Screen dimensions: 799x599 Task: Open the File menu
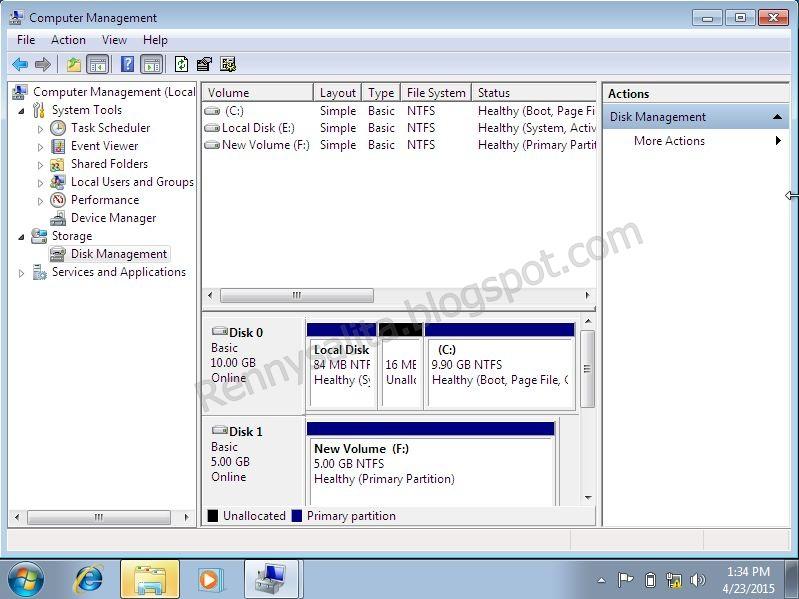[x=26, y=40]
